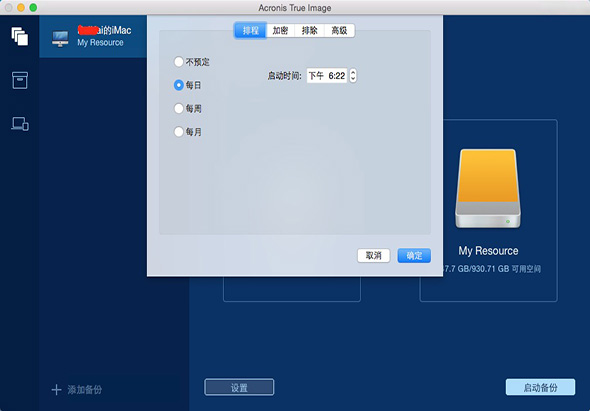Click the plus icon next to 添加备份
590x411 pixels.
tap(56, 390)
